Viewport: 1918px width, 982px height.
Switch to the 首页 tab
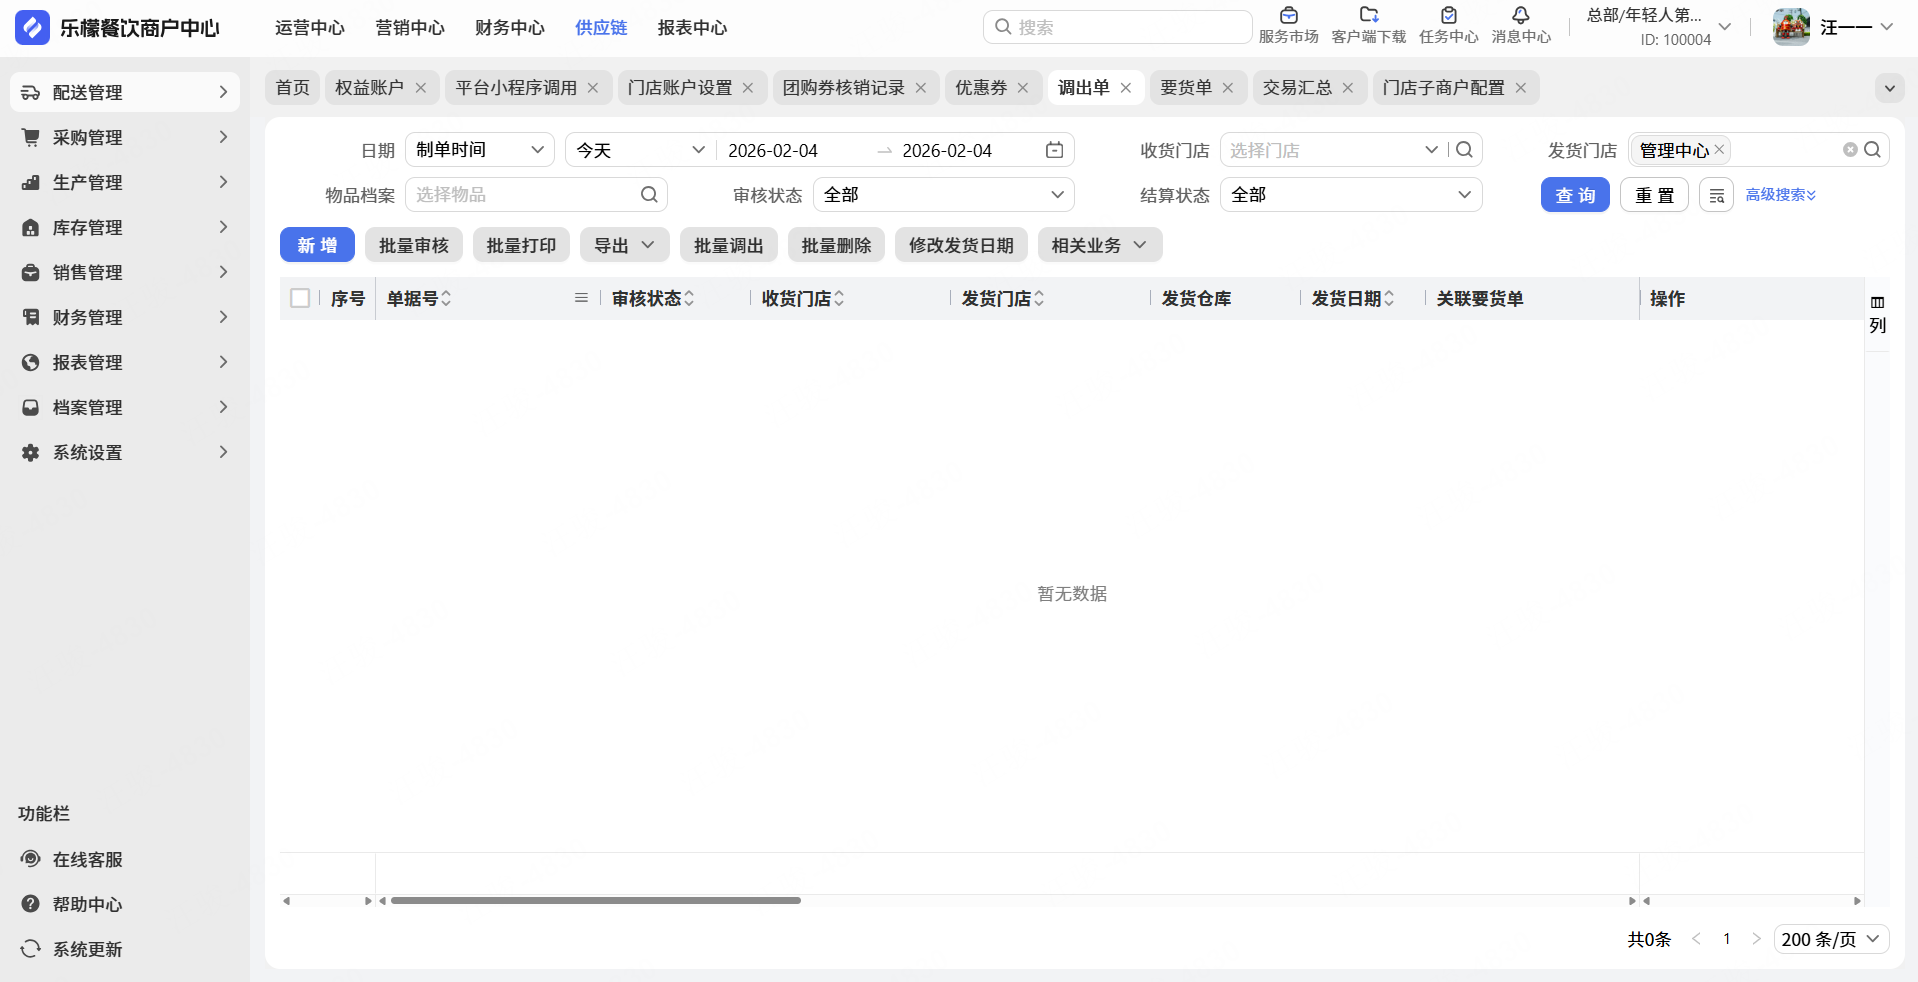tap(292, 88)
